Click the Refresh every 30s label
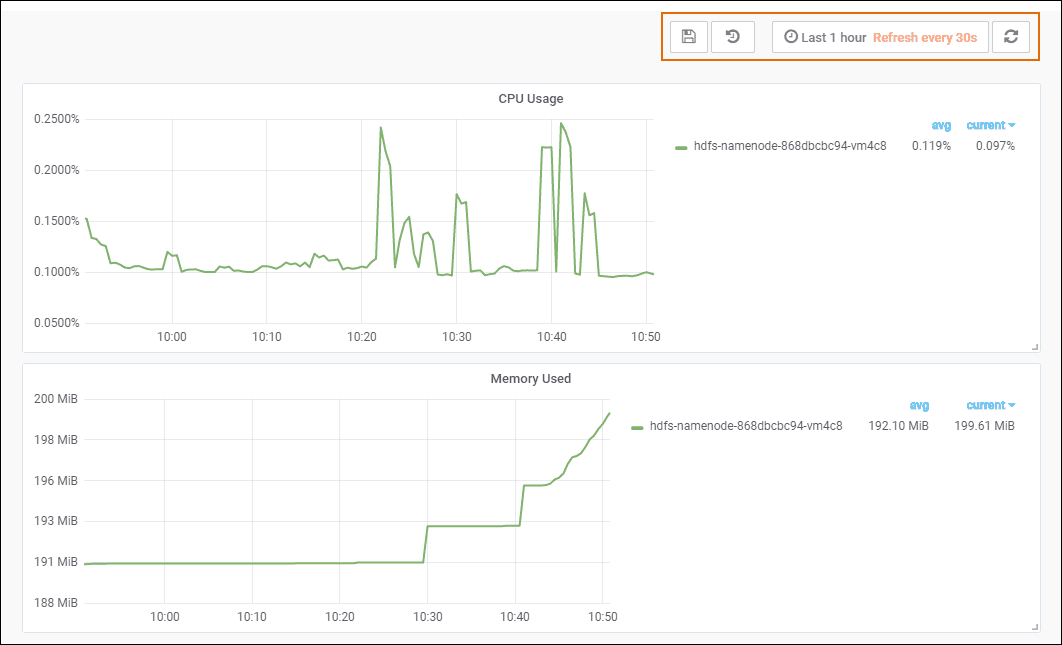Screen dimensions: 1062x645 coord(924,37)
